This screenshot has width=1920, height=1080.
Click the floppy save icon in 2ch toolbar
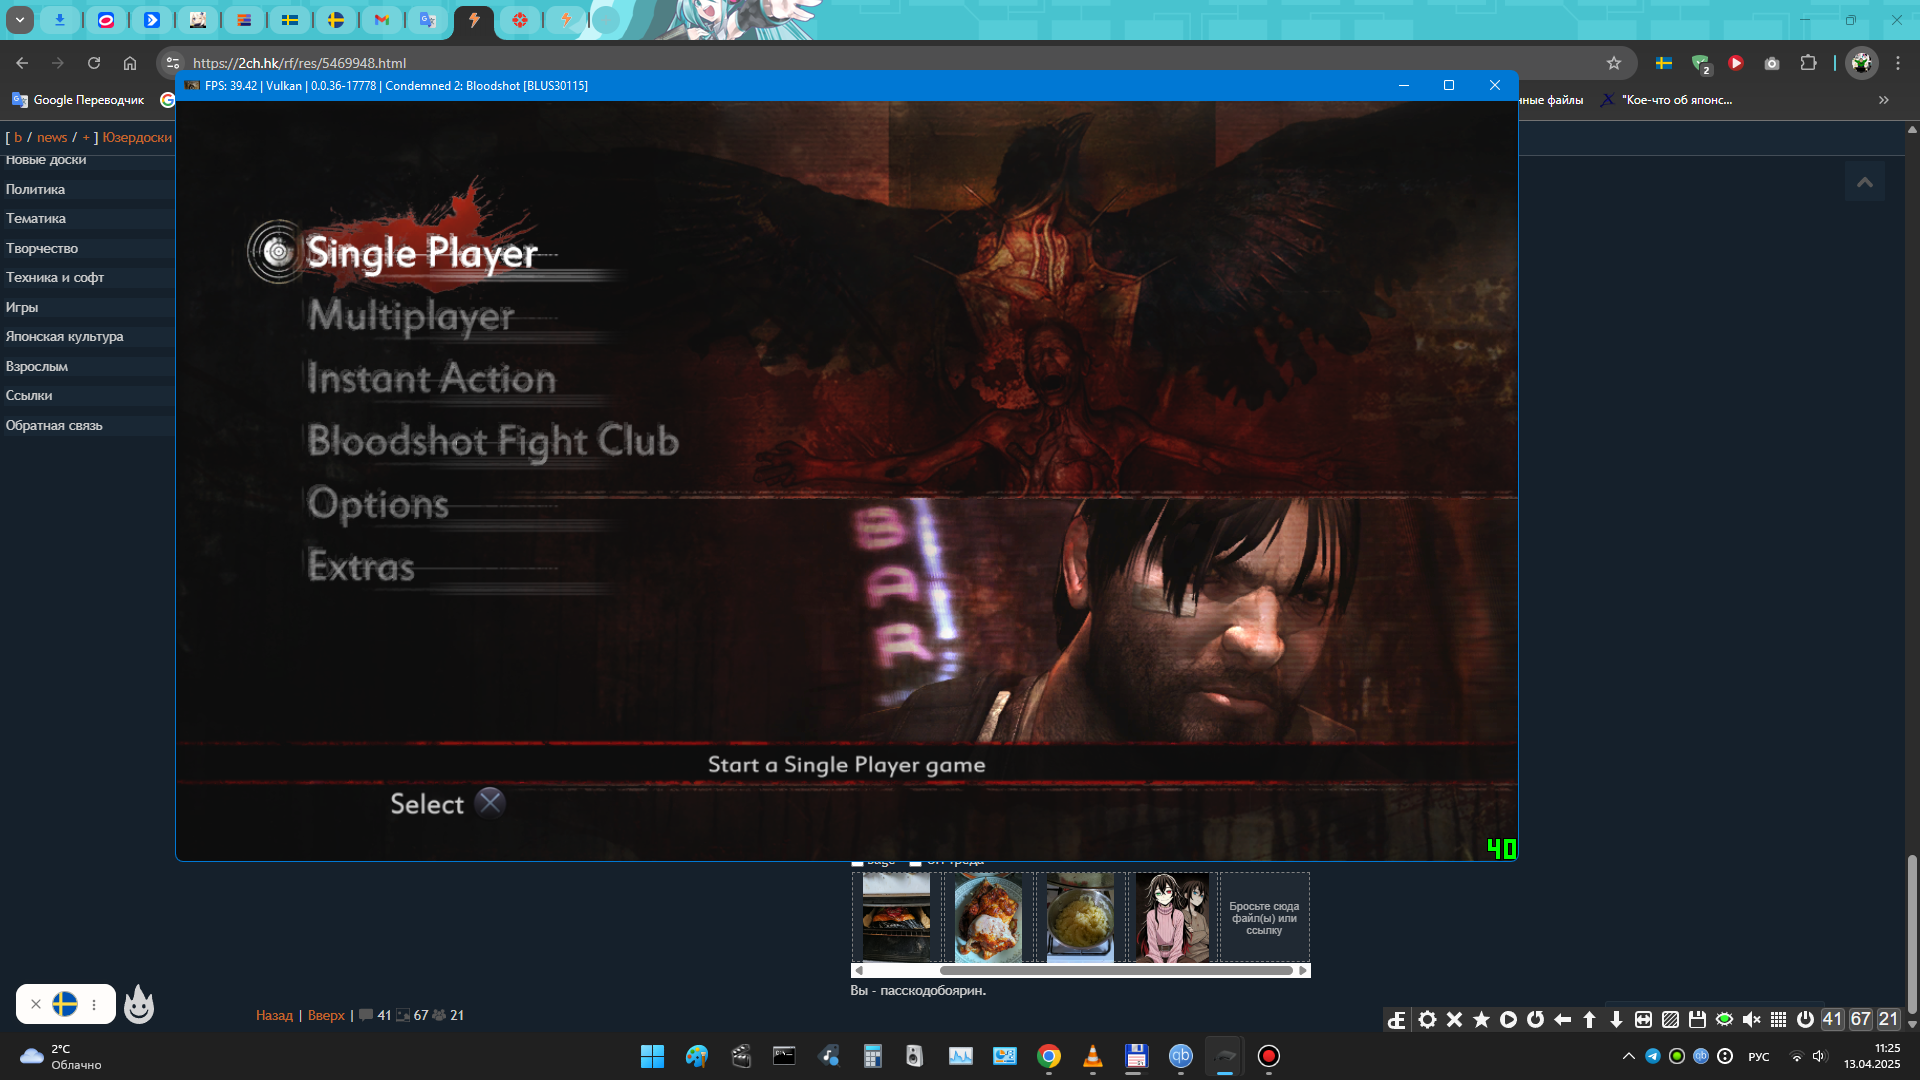(x=1697, y=1019)
